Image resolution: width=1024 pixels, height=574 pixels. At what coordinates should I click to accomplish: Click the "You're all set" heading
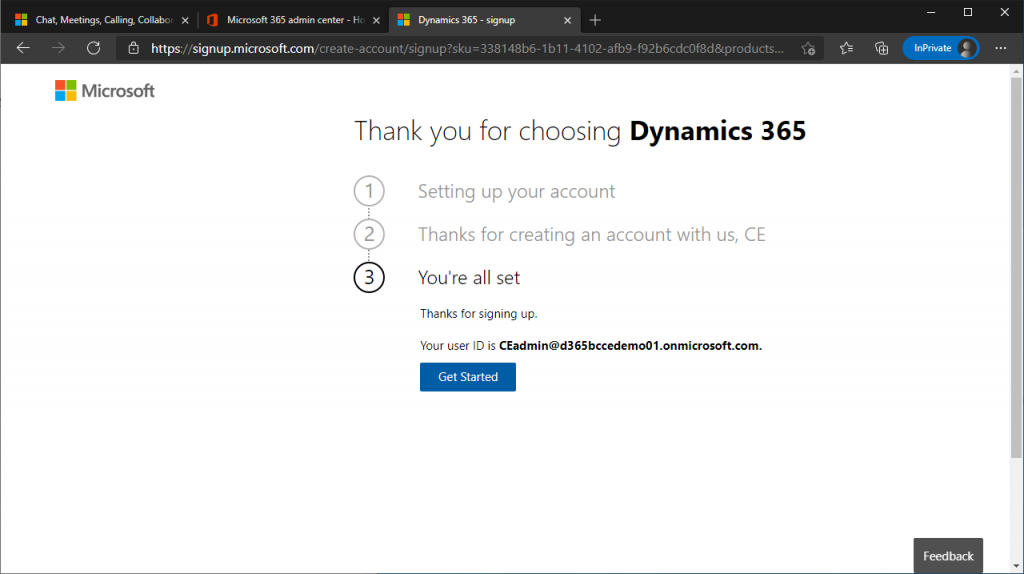click(x=469, y=278)
